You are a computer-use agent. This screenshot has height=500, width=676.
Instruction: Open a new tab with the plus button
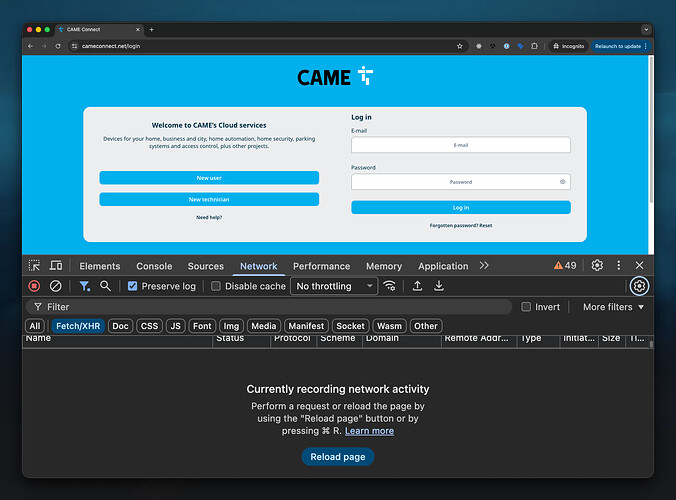[x=151, y=30]
